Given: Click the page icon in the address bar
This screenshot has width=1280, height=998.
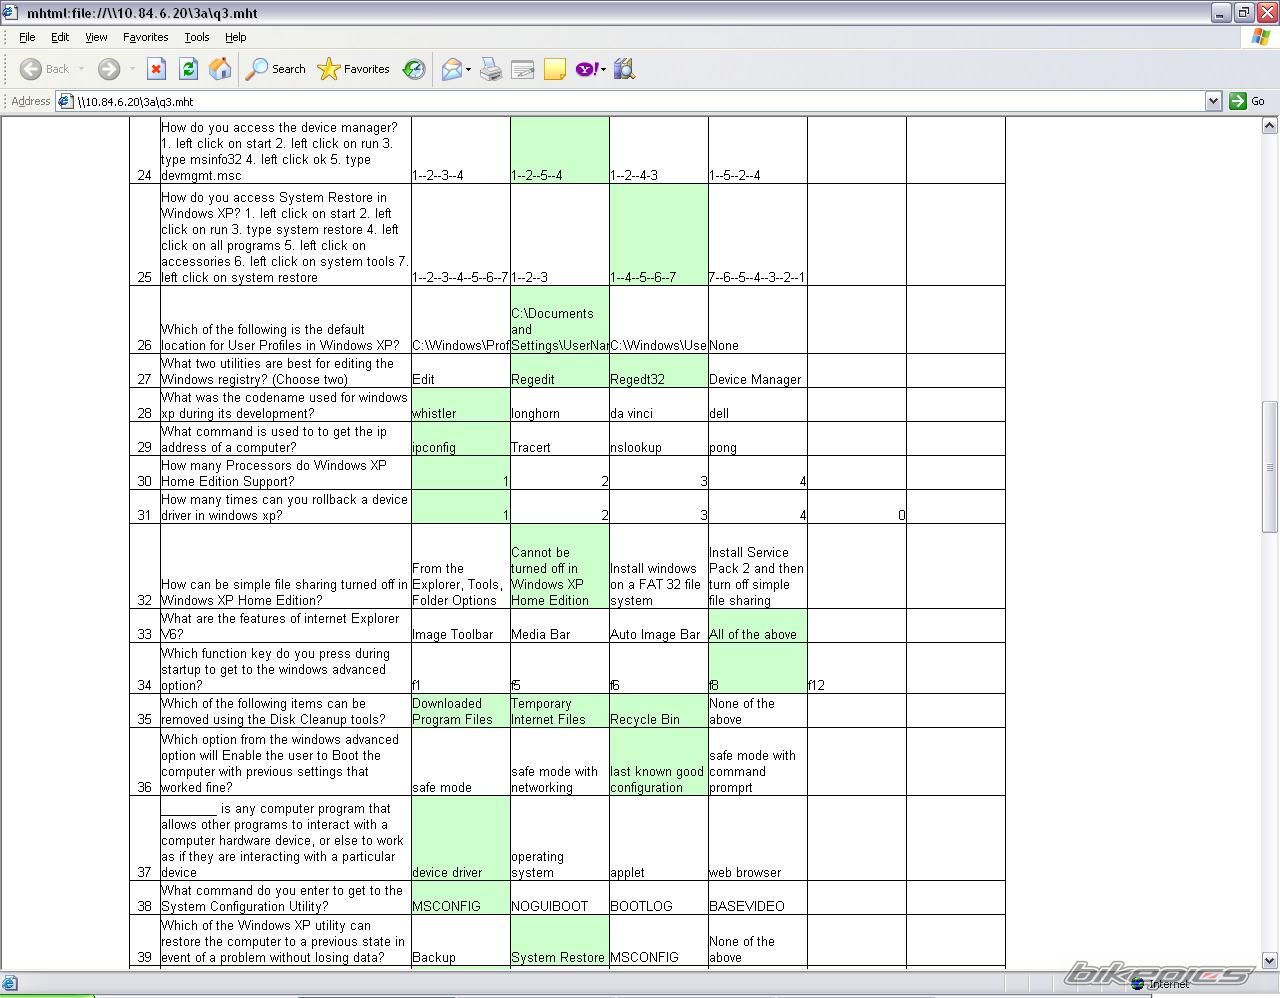Looking at the screenshot, I should (65, 101).
